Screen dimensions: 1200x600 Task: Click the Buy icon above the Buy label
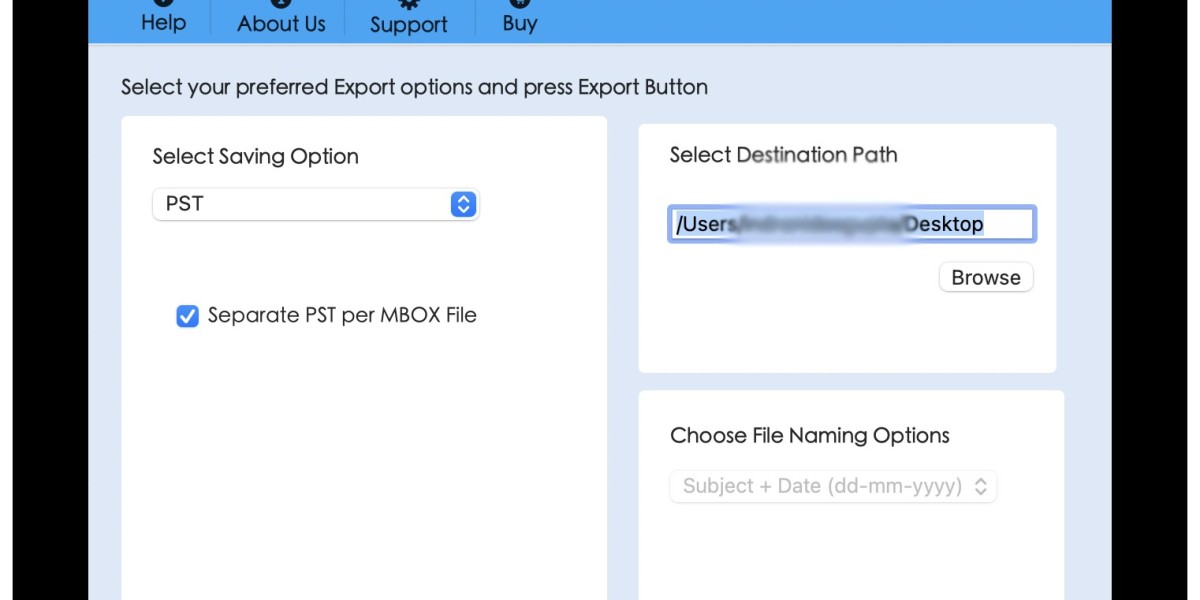[518, 2]
